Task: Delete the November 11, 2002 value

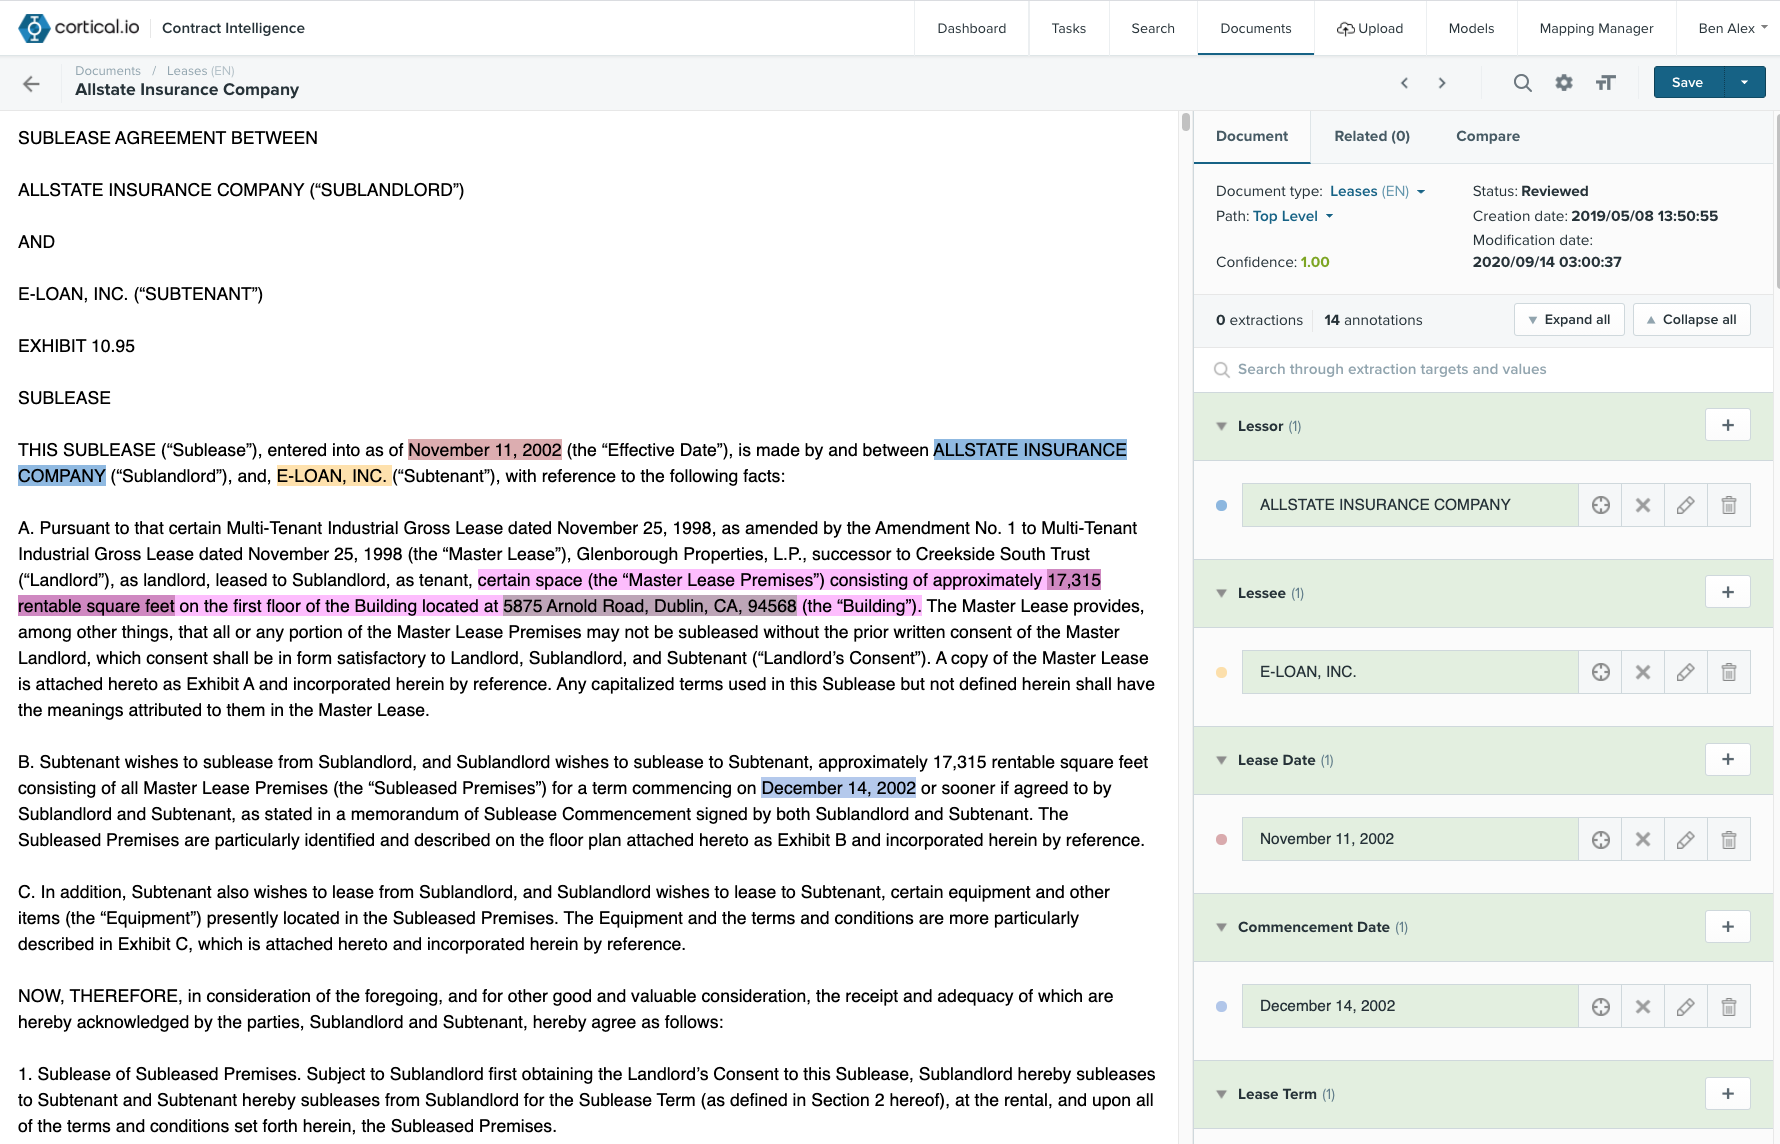Action: [1729, 839]
